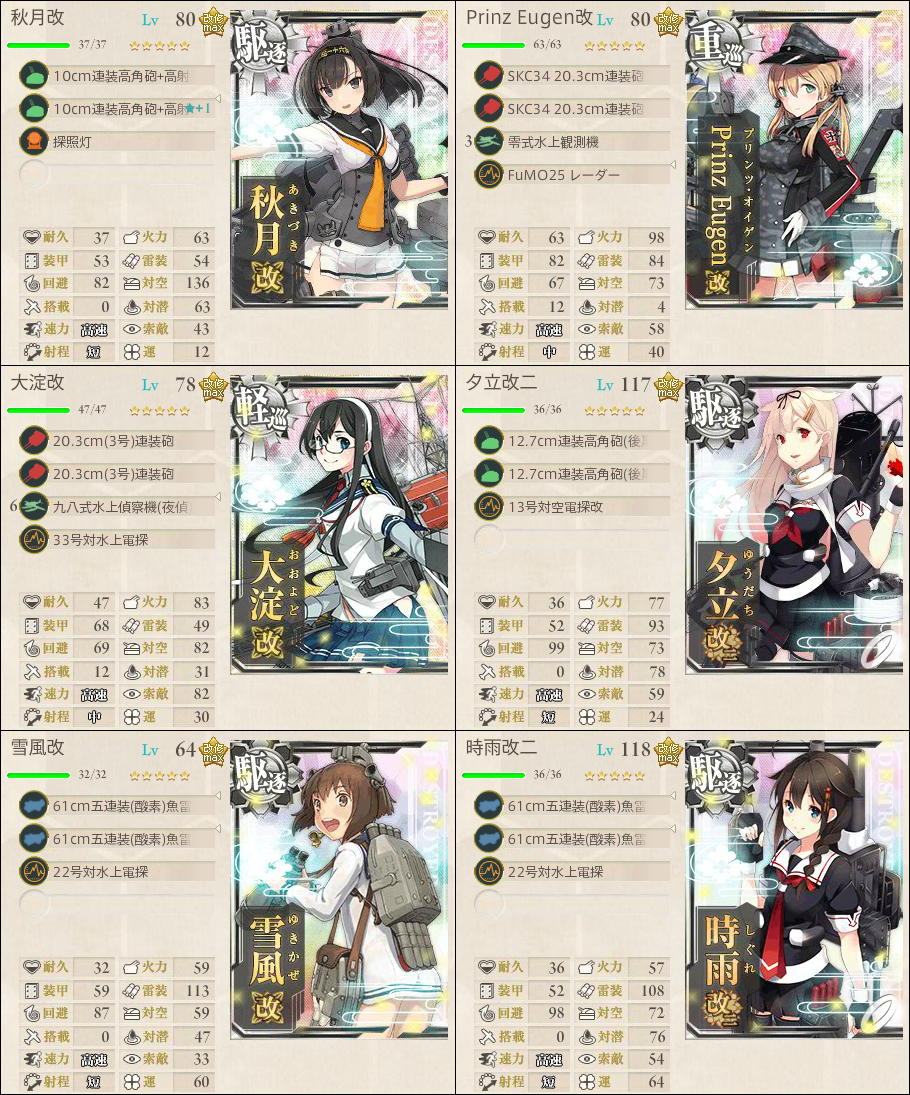
Task: Click the searchlight icon on 秋月改
Action: 33,142
